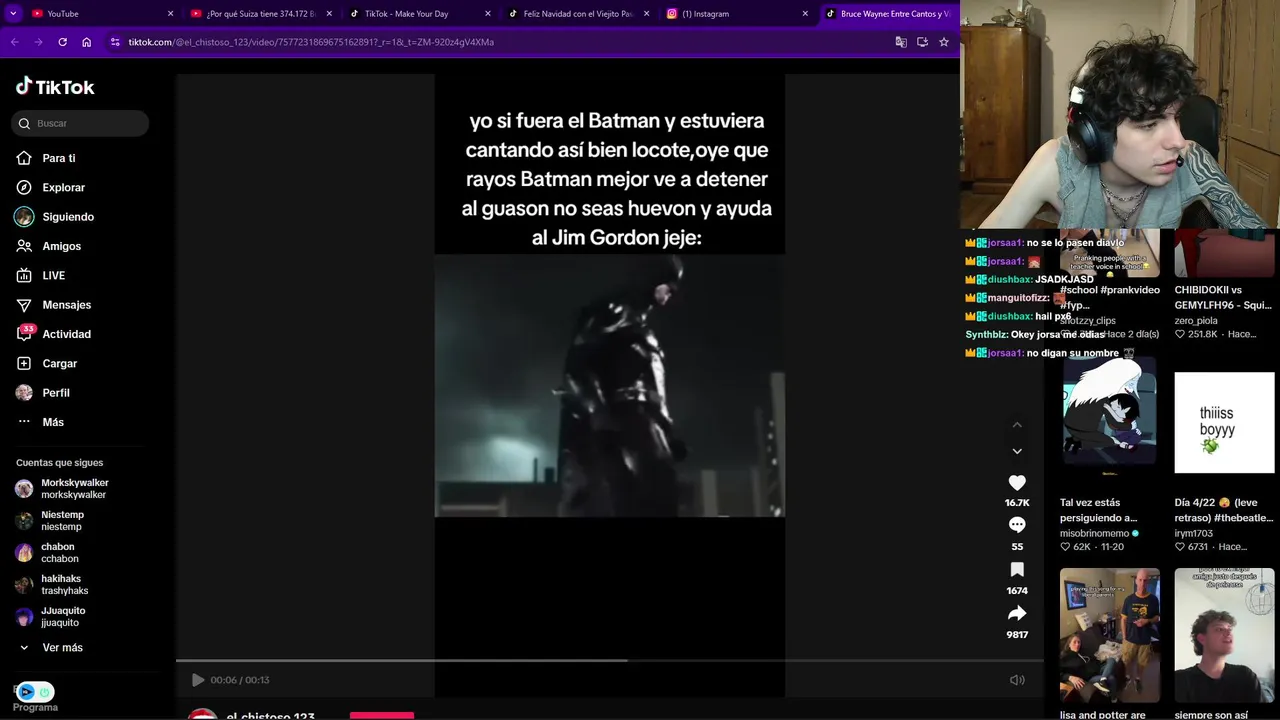Close the Instagram tab
This screenshot has width=1280, height=720.
tap(805, 14)
